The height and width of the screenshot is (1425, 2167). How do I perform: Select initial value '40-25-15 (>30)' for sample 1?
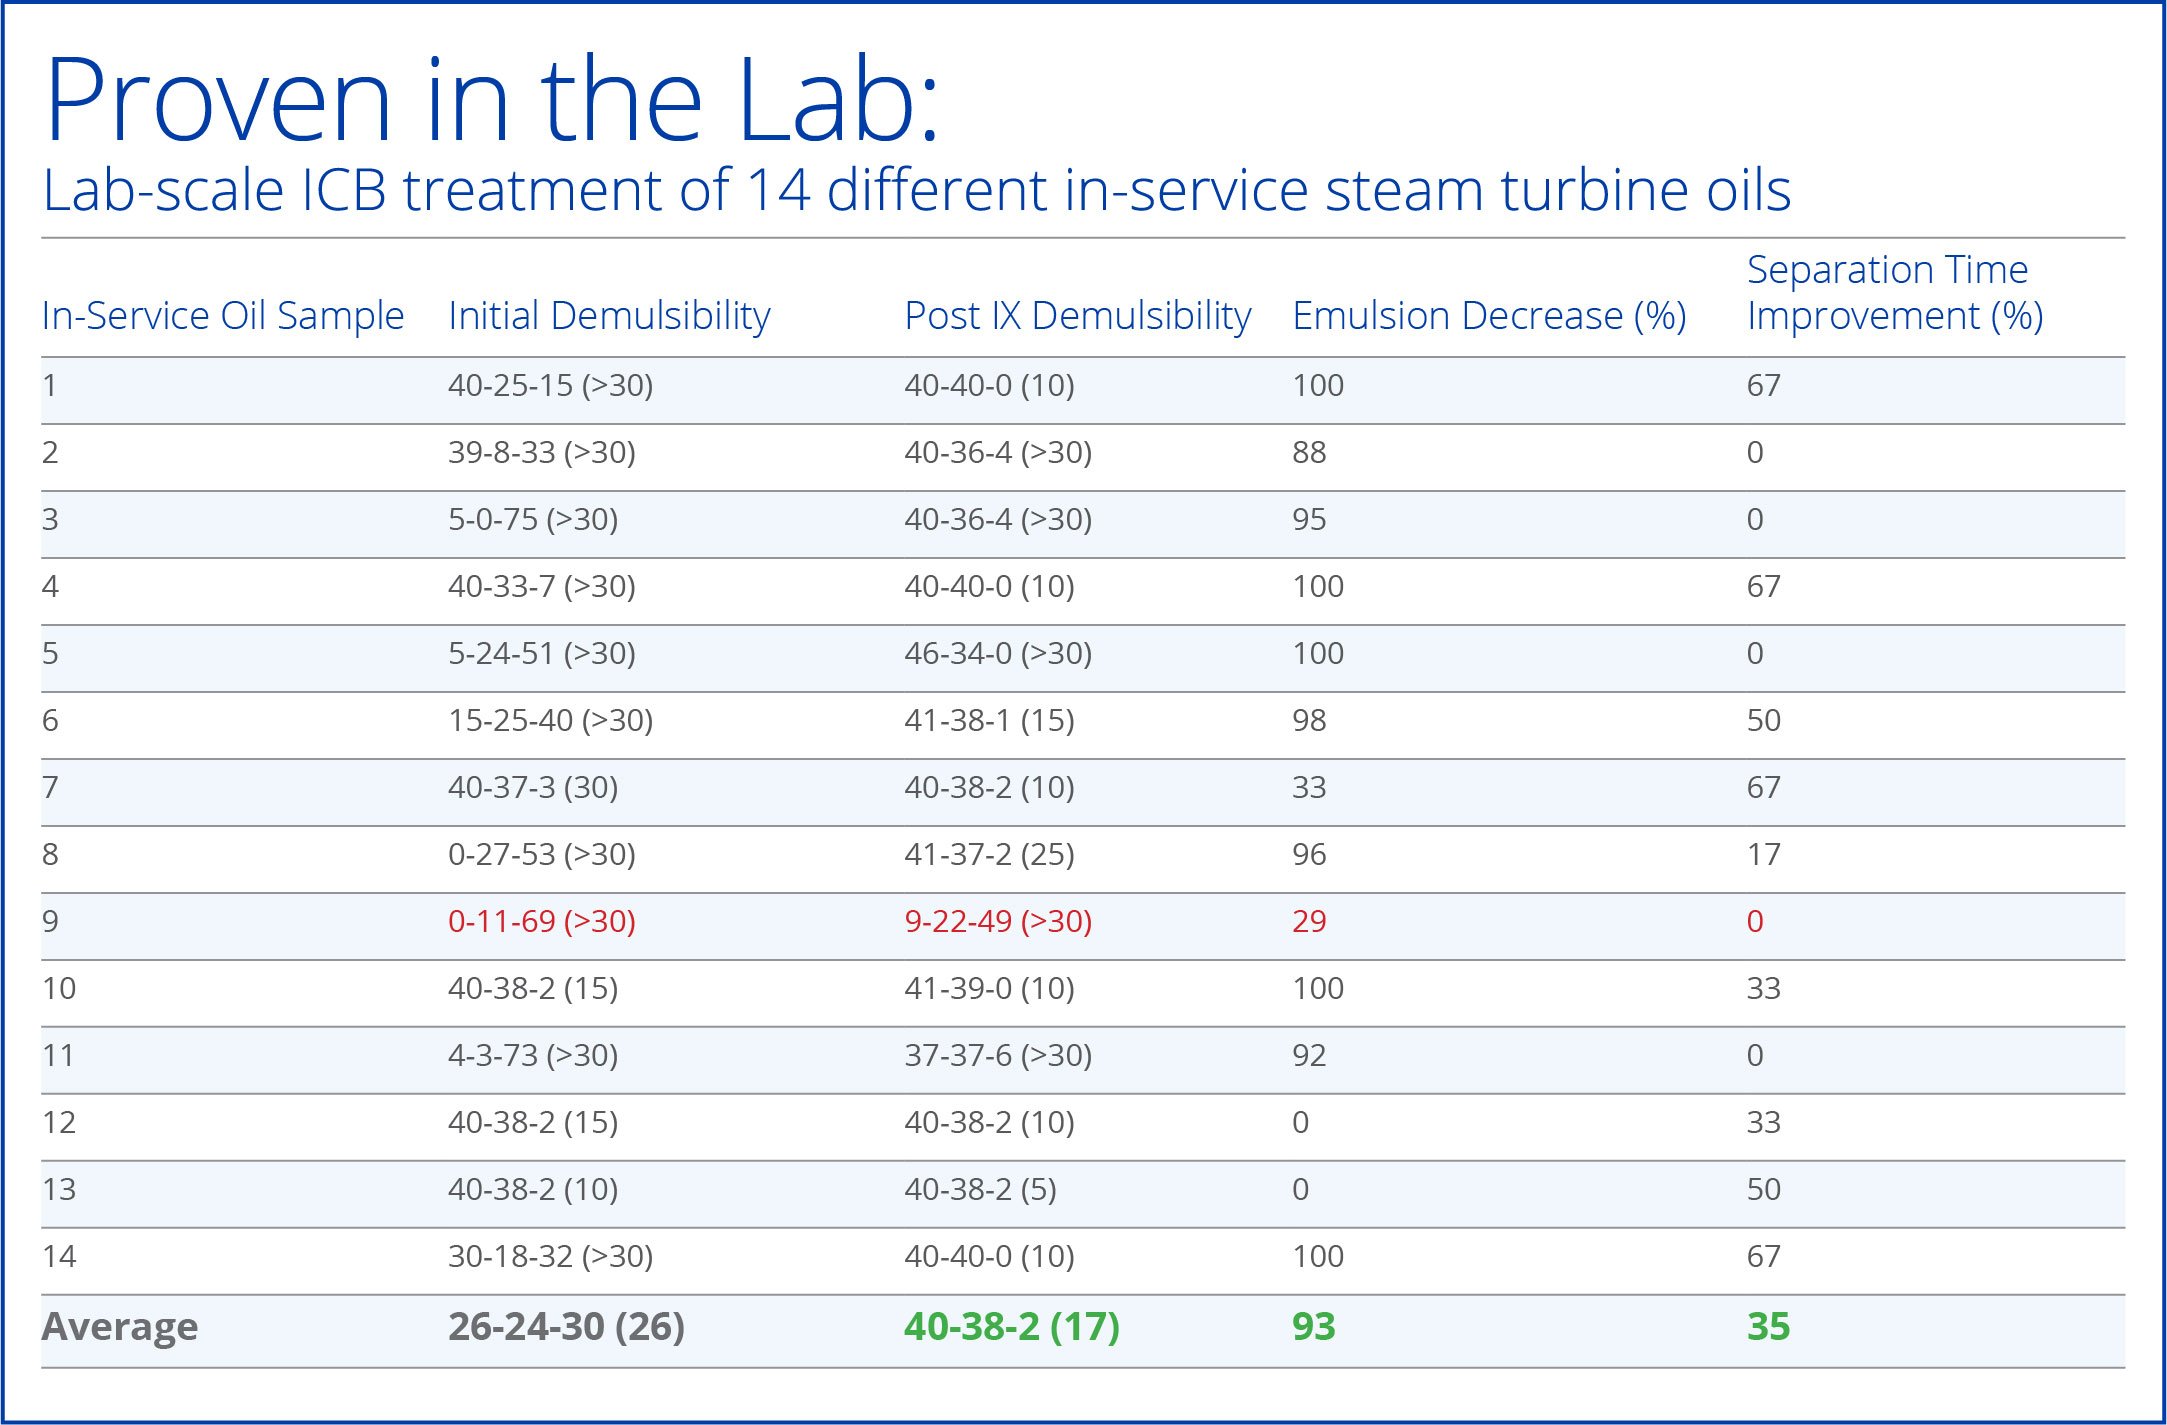(x=550, y=385)
